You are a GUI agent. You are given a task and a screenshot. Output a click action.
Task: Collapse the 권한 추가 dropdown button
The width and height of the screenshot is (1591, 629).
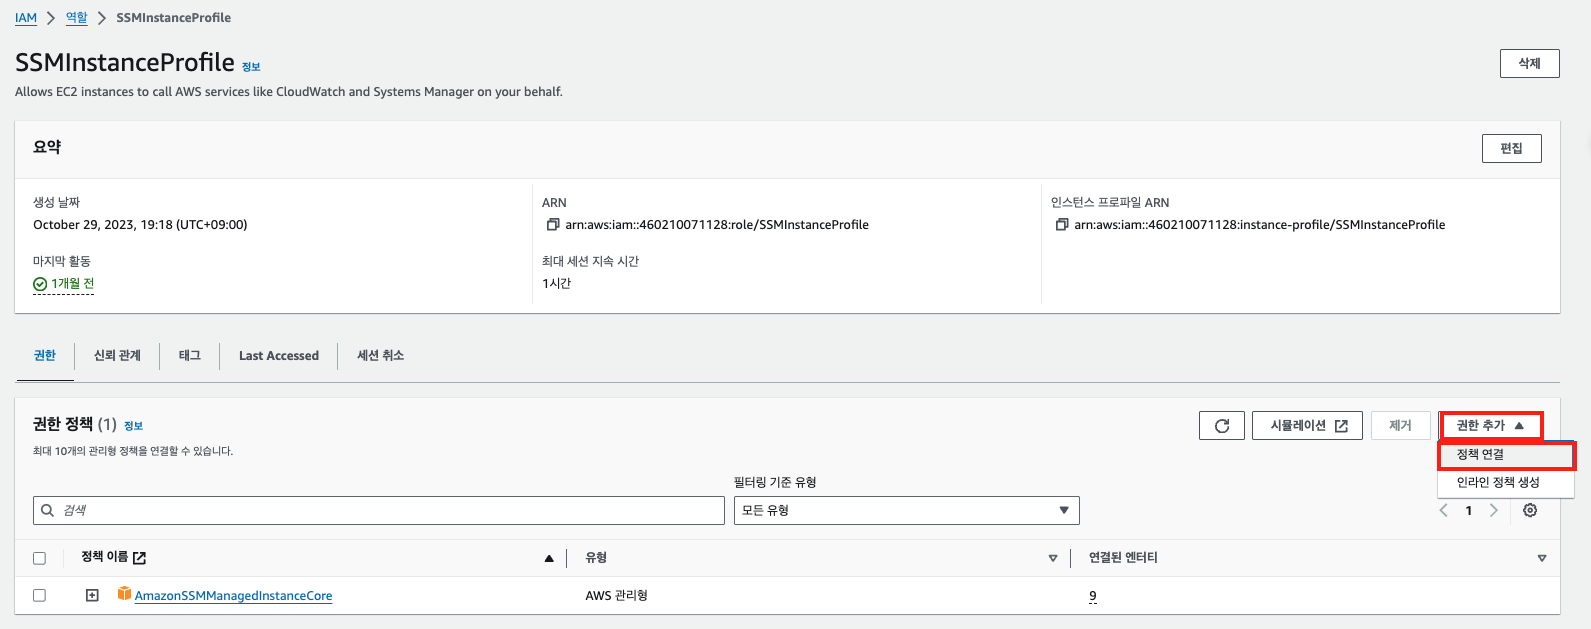[x=1490, y=426]
